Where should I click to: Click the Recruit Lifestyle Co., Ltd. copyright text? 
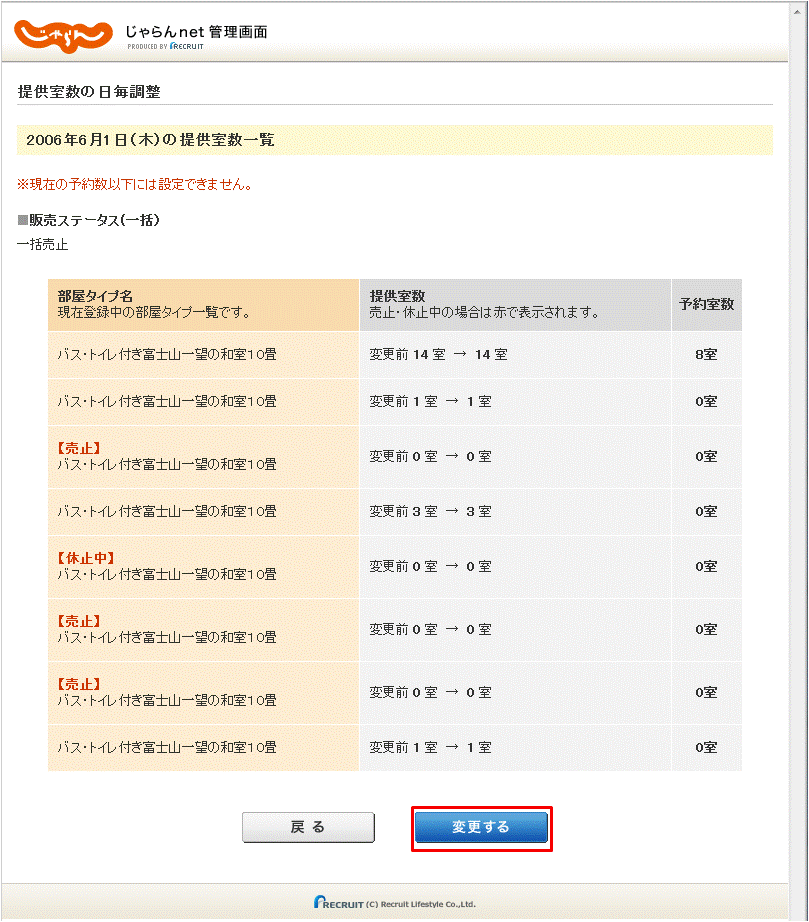424,903
